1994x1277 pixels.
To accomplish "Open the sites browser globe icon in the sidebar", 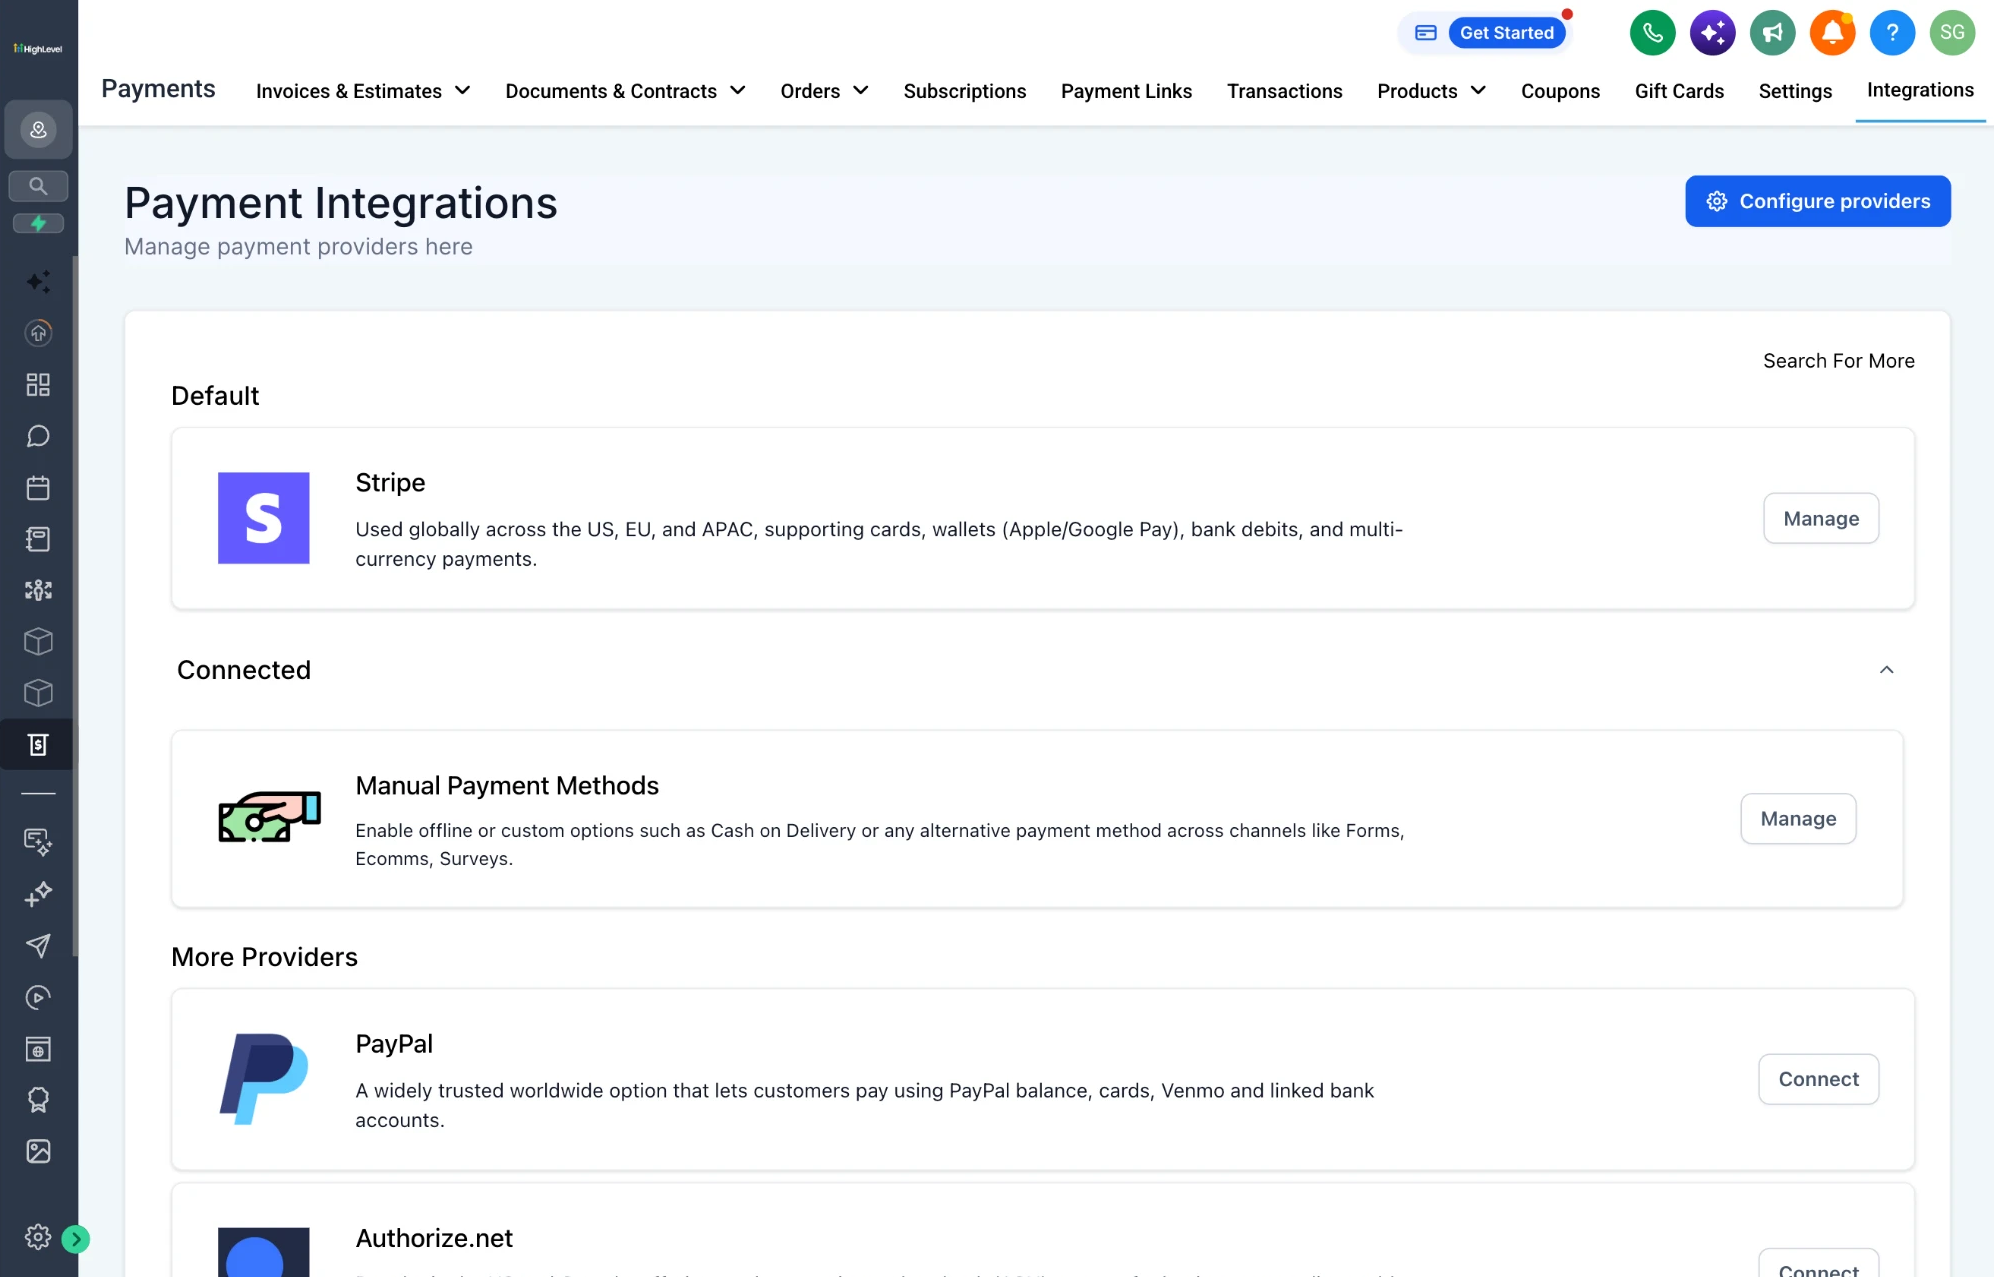I will click(38, 1049).
